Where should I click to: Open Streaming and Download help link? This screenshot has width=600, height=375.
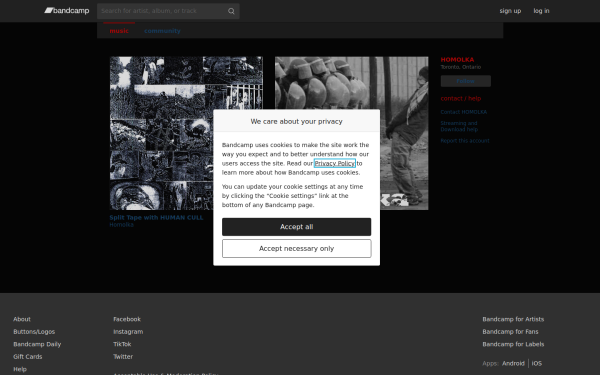[x=459, y=126]
